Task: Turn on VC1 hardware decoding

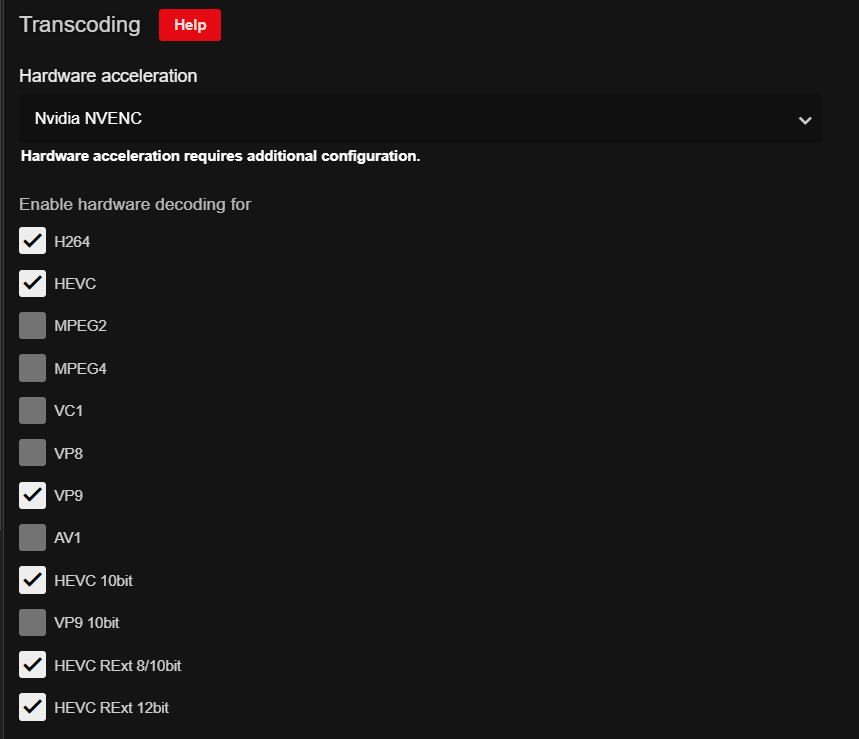Action: (x=33, y=410)
